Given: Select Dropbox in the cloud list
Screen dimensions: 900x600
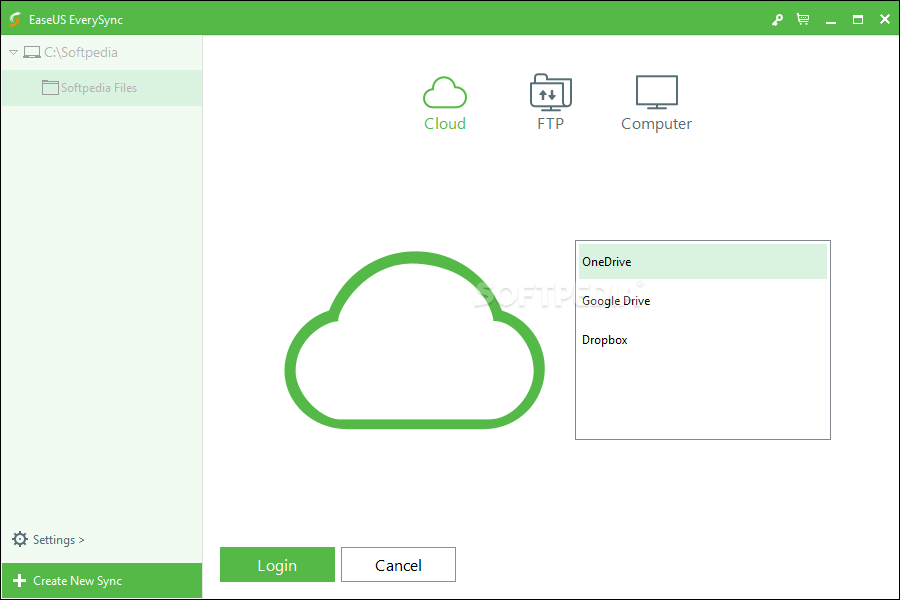Looking at the screenshot, I should tap(703, 339).
